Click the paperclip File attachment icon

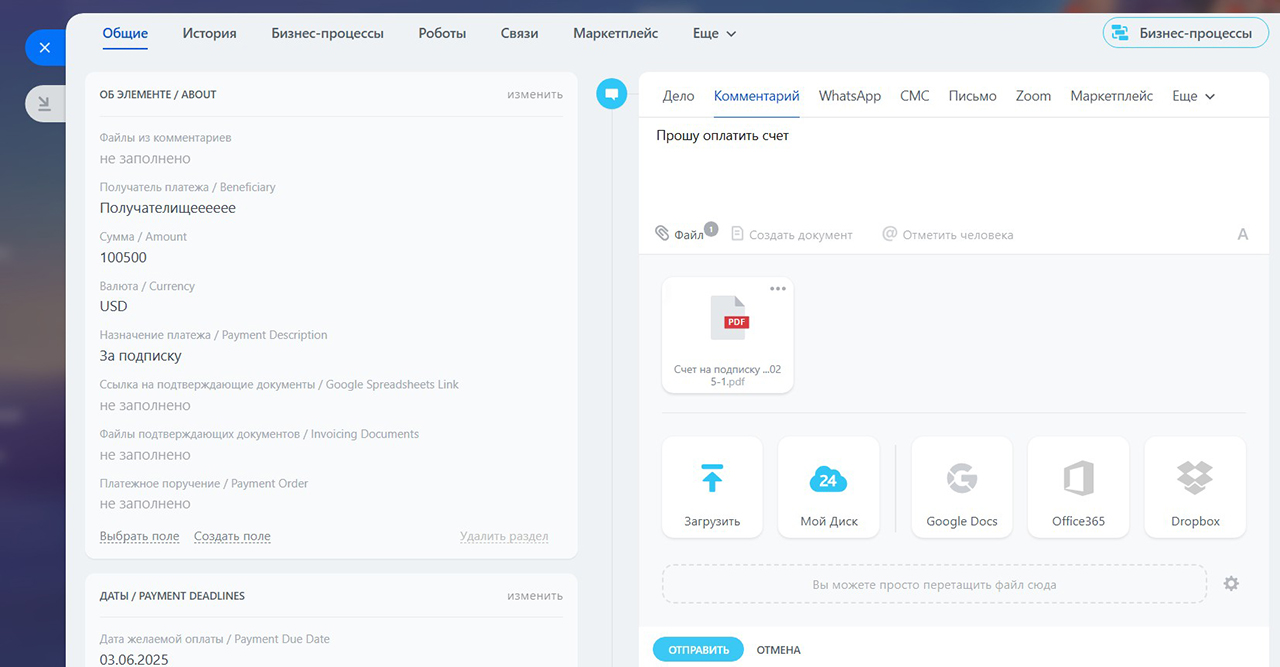[x=662, y=233]
